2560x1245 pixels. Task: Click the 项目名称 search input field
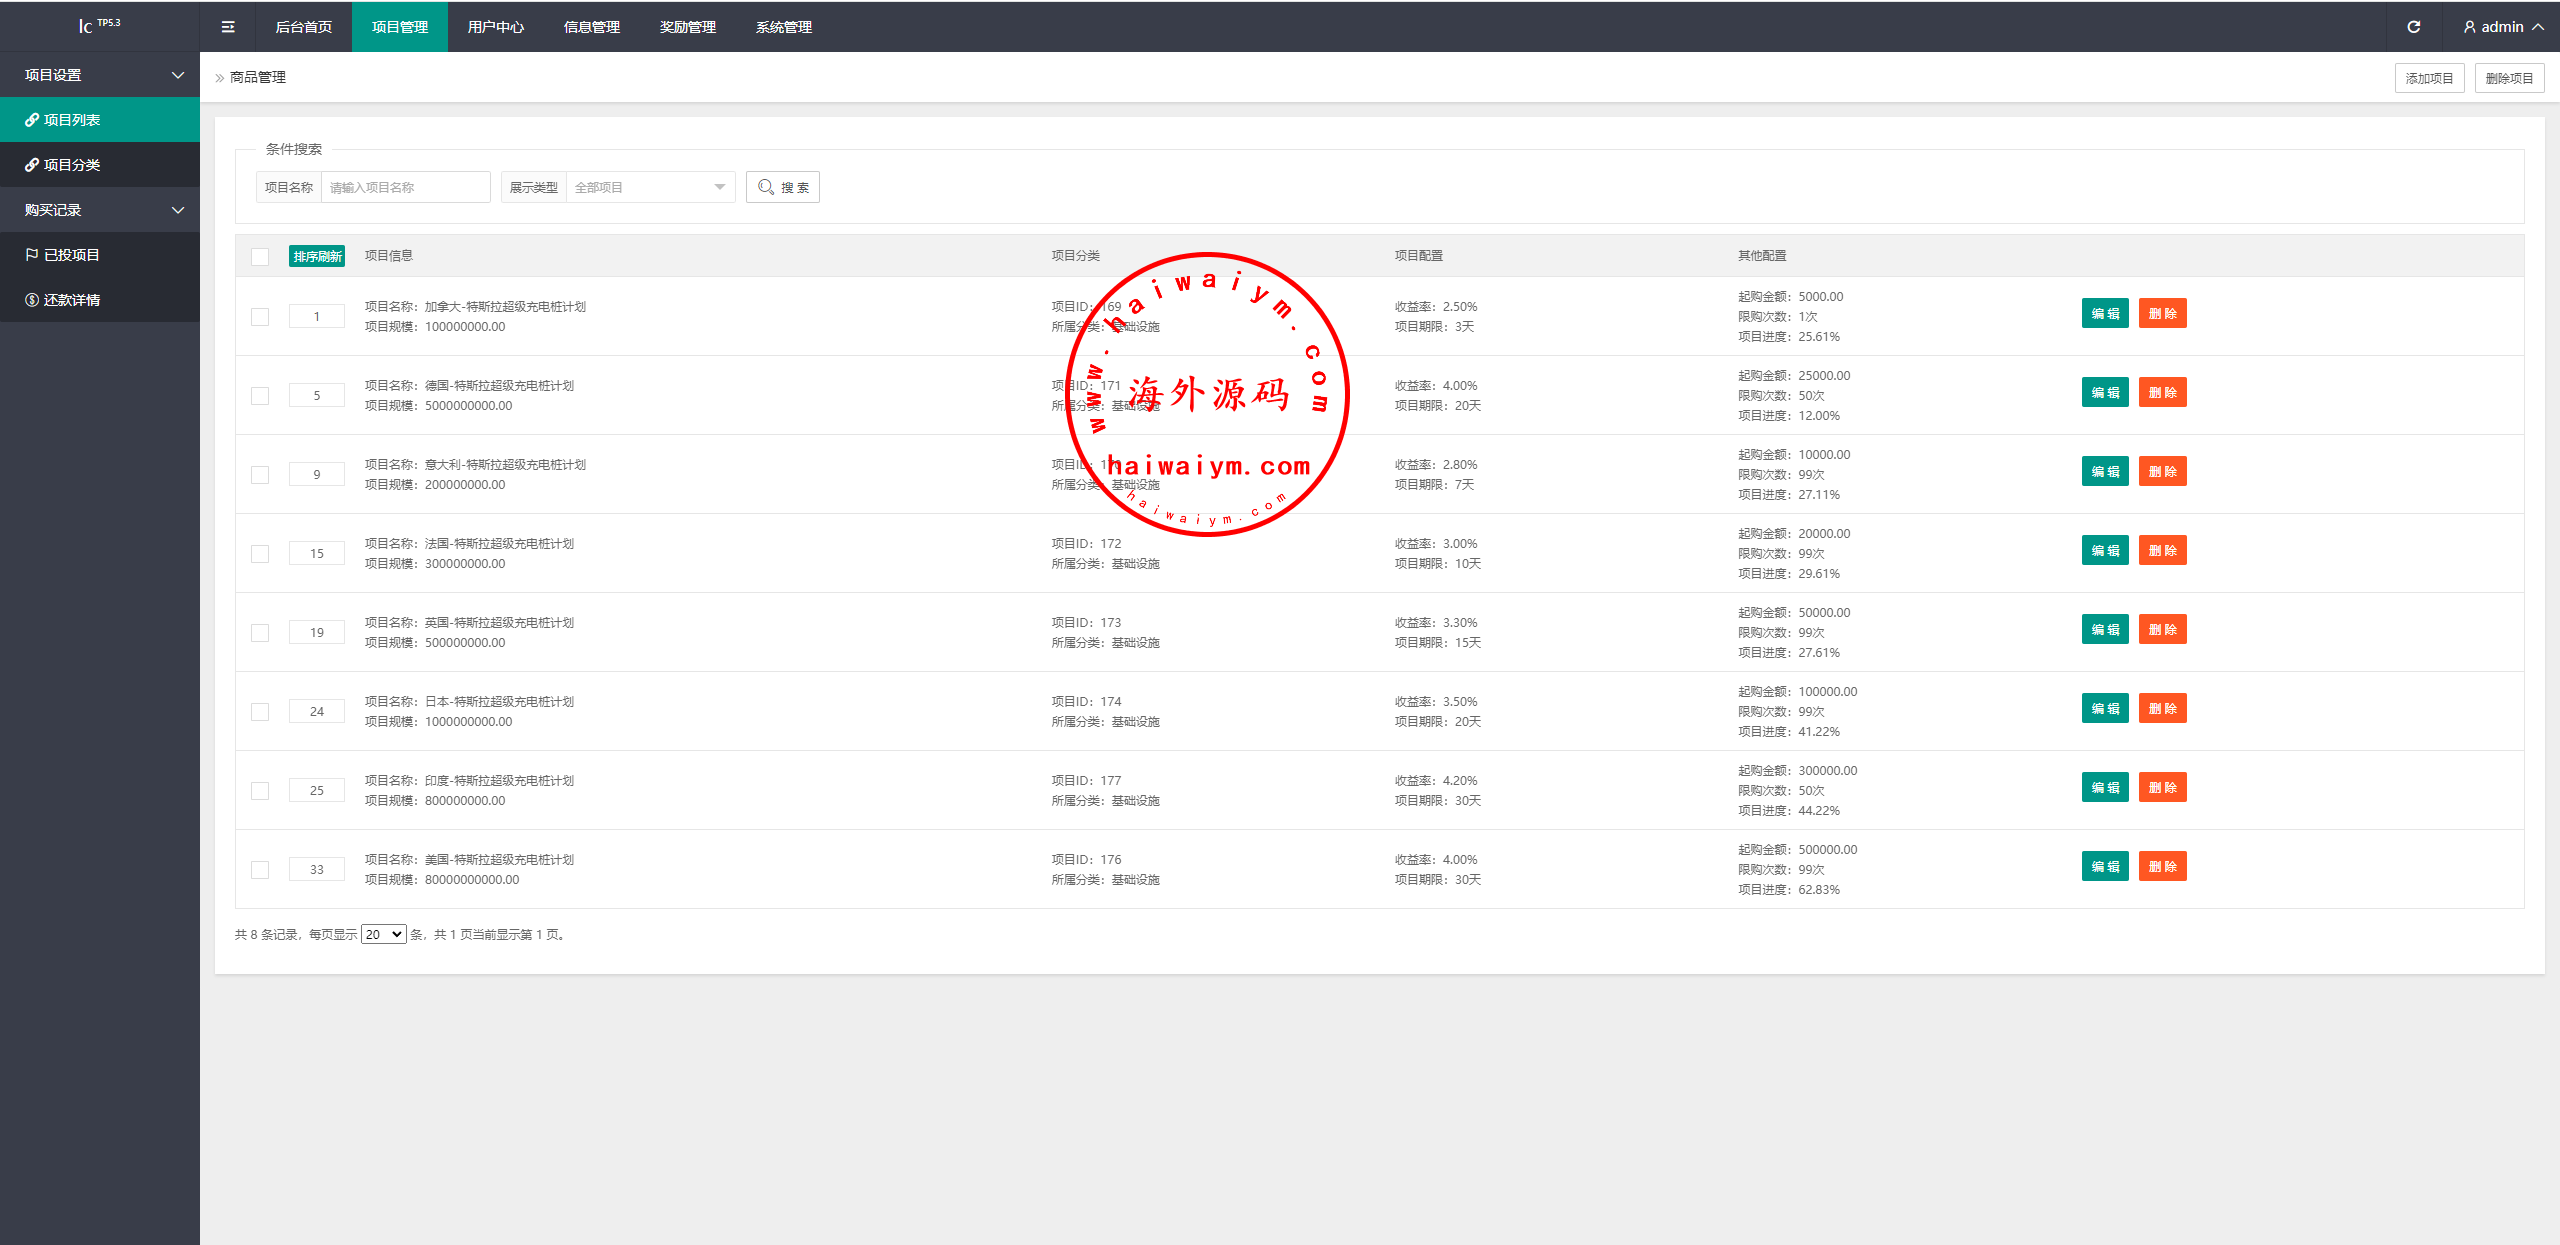pyautogui.click(x=405, y=187)
